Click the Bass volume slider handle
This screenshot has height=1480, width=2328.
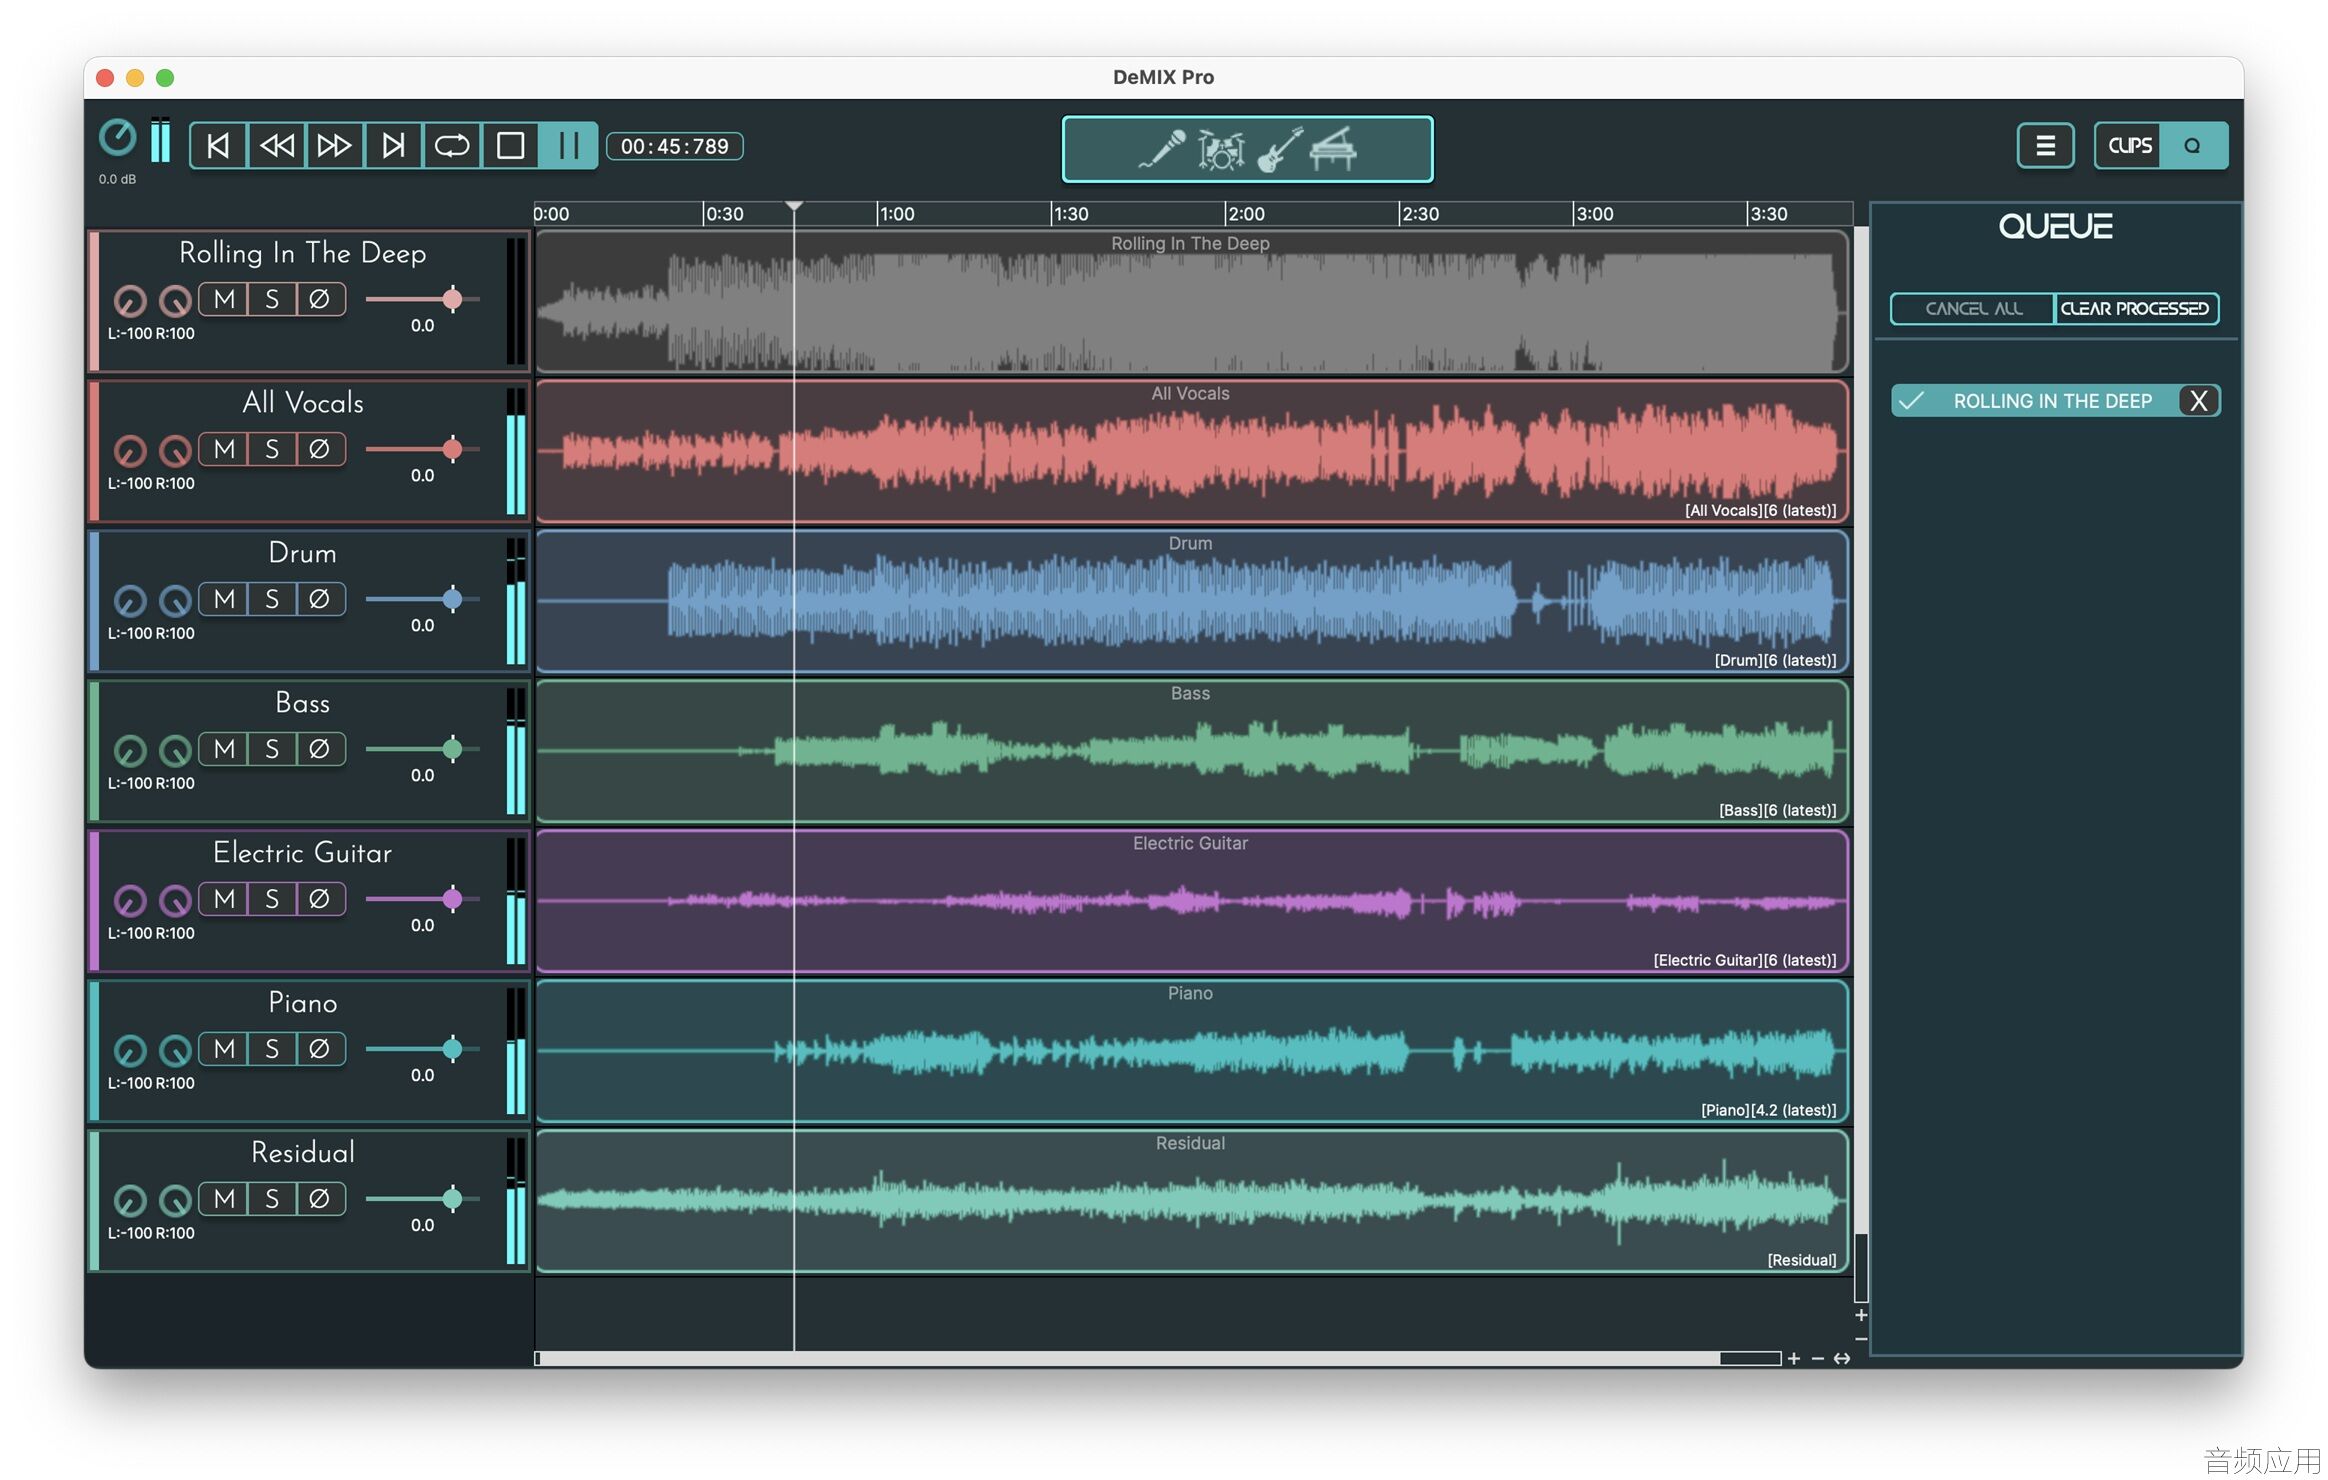point(452,749)
